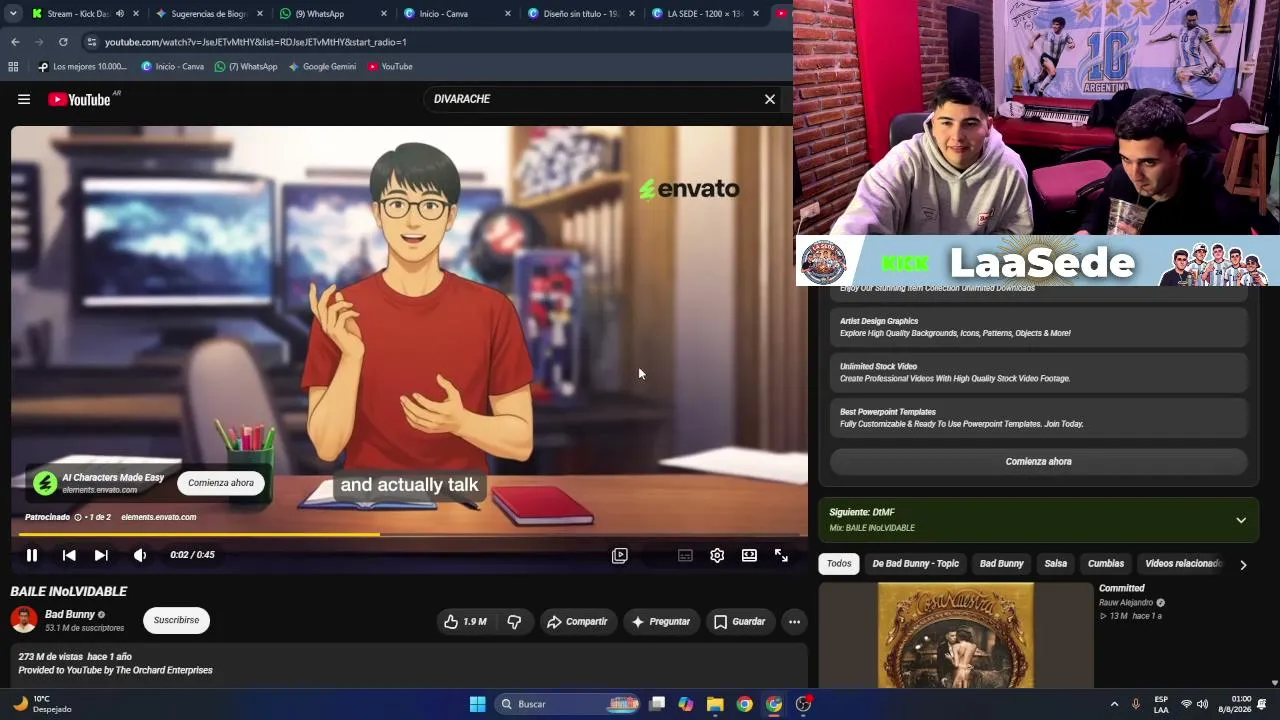This screenshot has height=720, width=1280.
Task: Go back in browser history
Action: pyautogui.click(x=15, y=42)
